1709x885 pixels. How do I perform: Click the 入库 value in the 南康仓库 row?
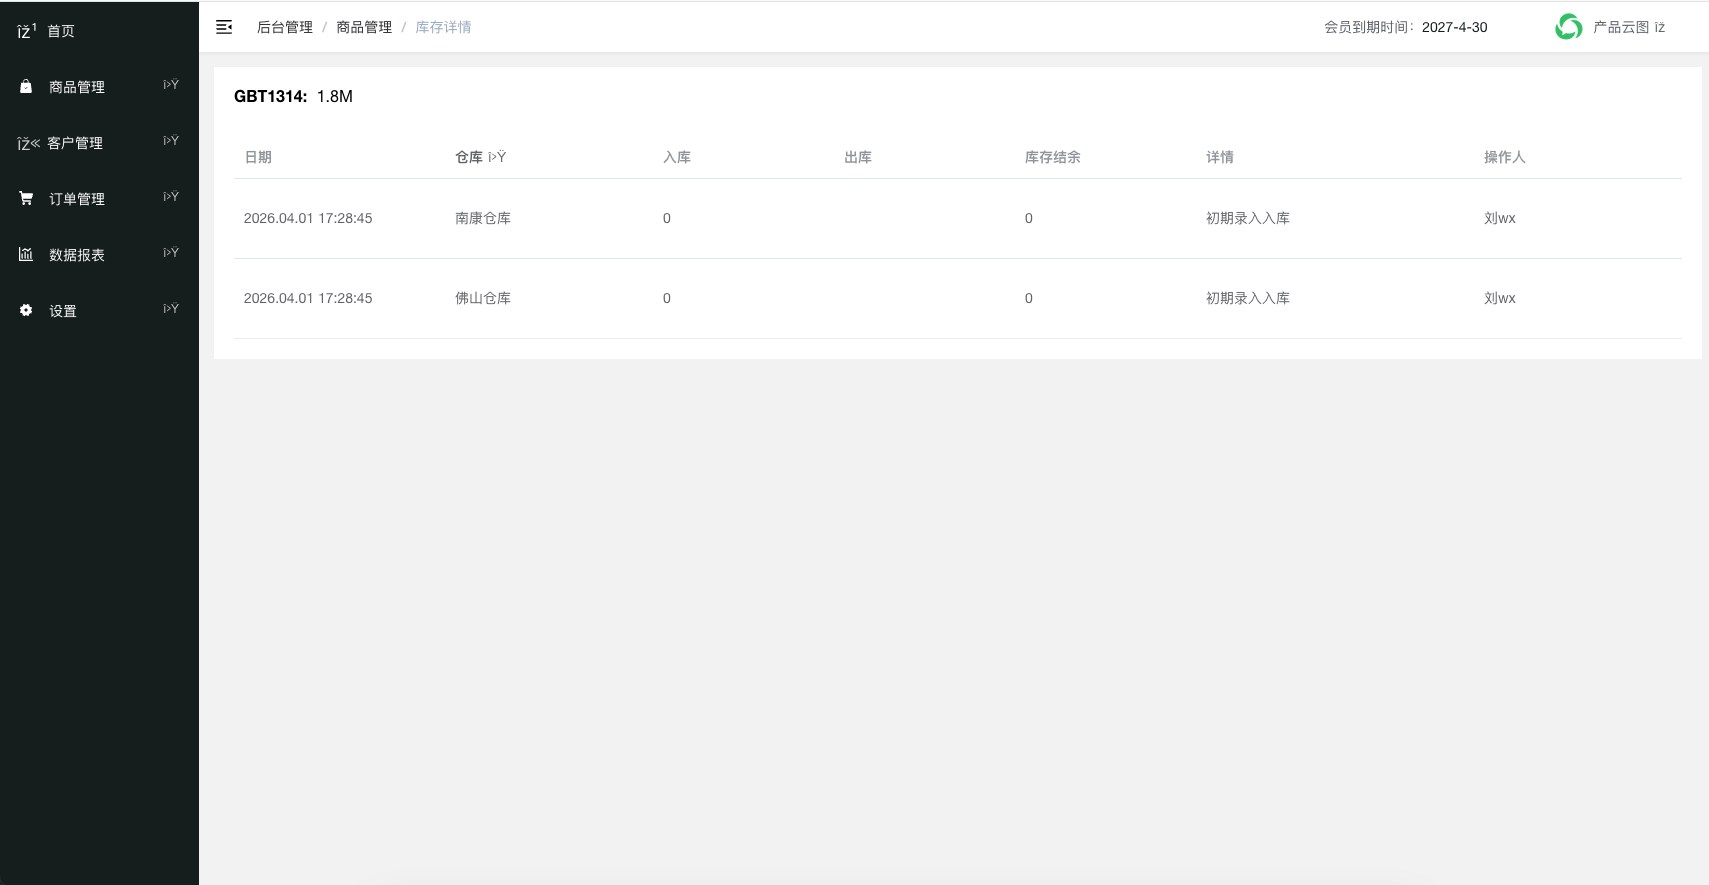pyautogui.click(x=667, y=218)
